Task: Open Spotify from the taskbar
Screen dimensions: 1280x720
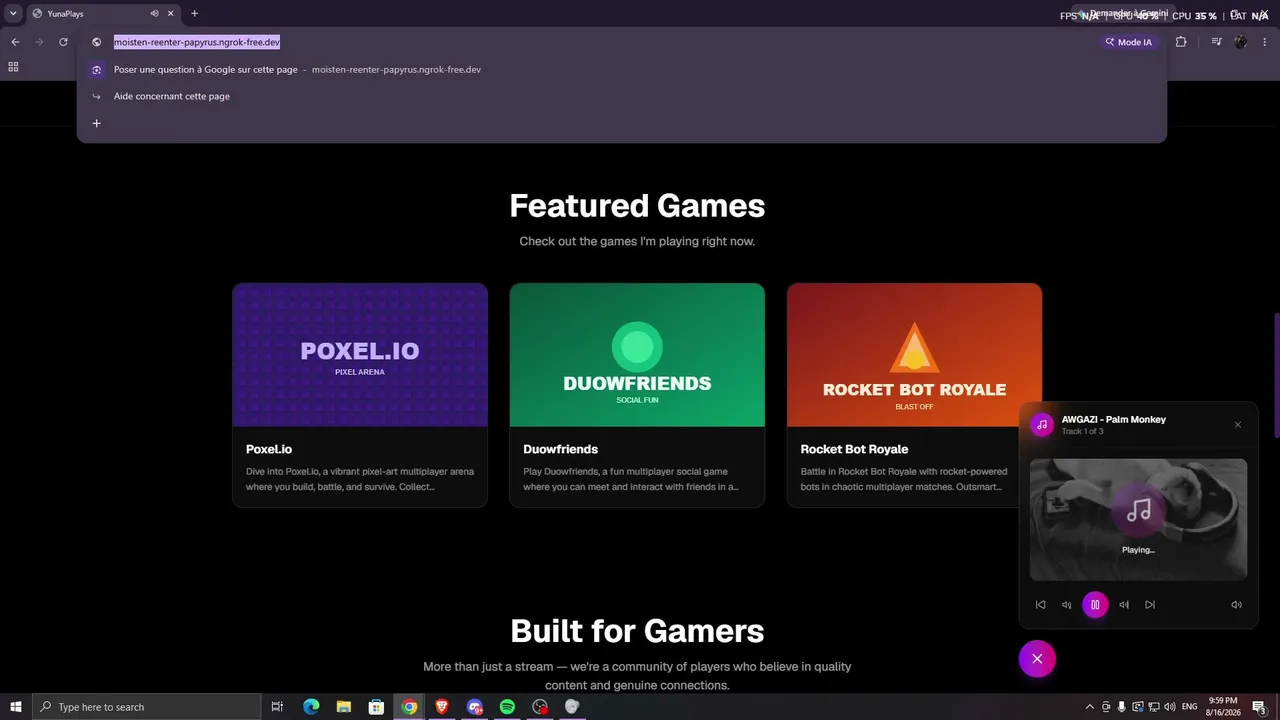Action: click(507, 707)
